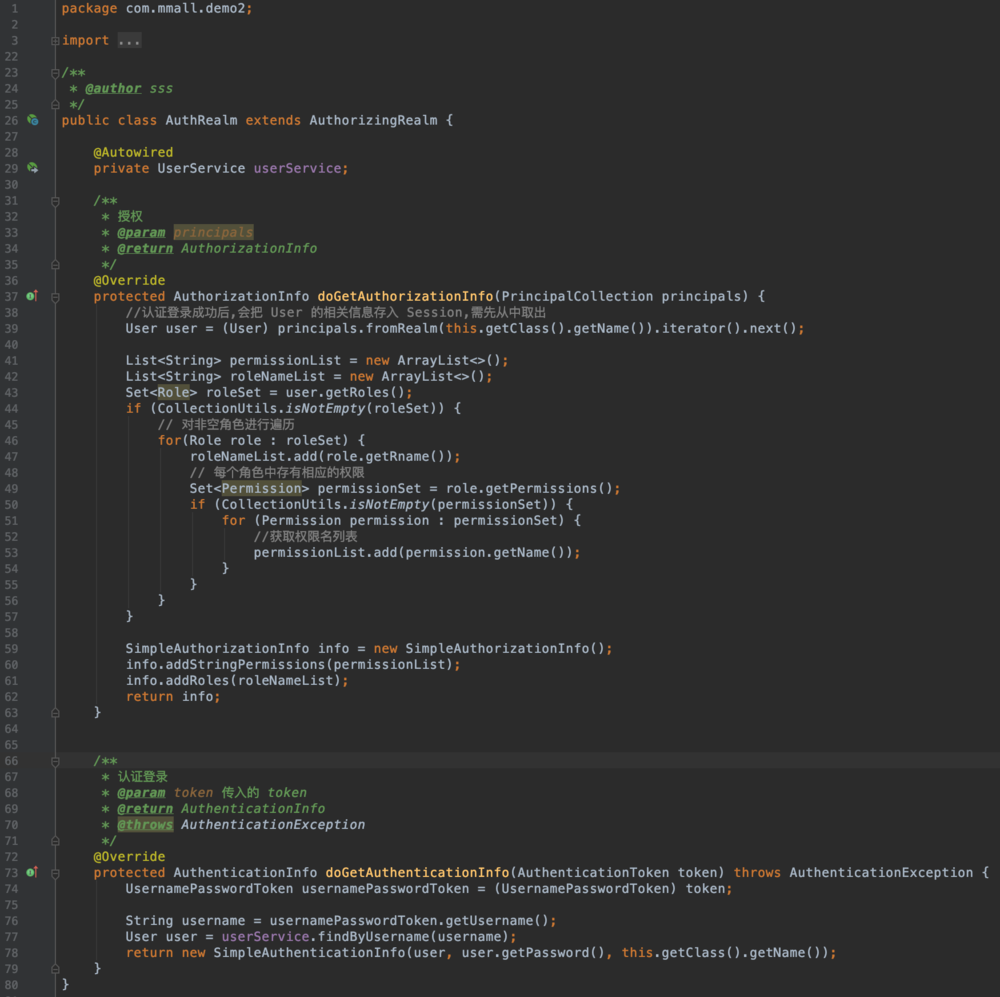Click fold end marker of the @author Javadoc
Viewport: 1000px width, 997px height.
[x=55, y=105]
